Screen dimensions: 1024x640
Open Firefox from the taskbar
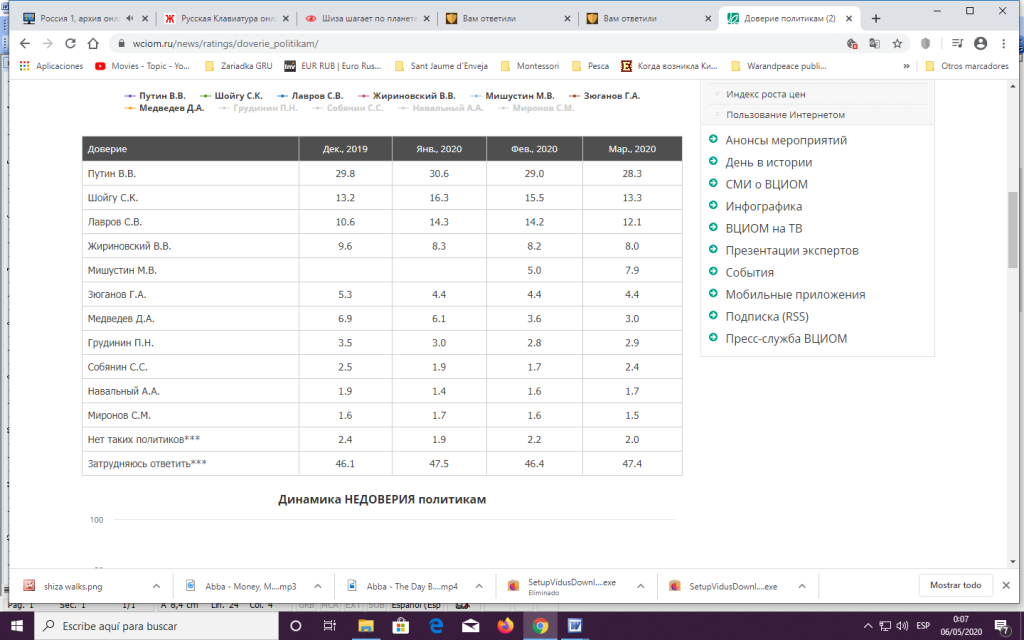(x=505, y=625)
